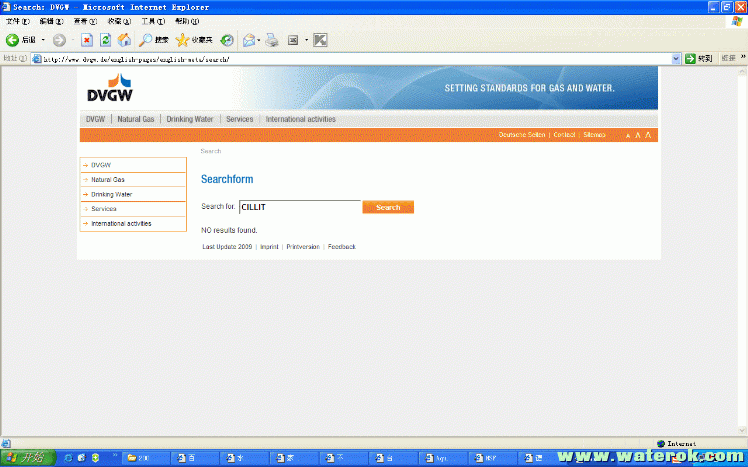The image size is (748, 467).
Task: Print the page with the printer icon
Action: (x=272, y=40)
